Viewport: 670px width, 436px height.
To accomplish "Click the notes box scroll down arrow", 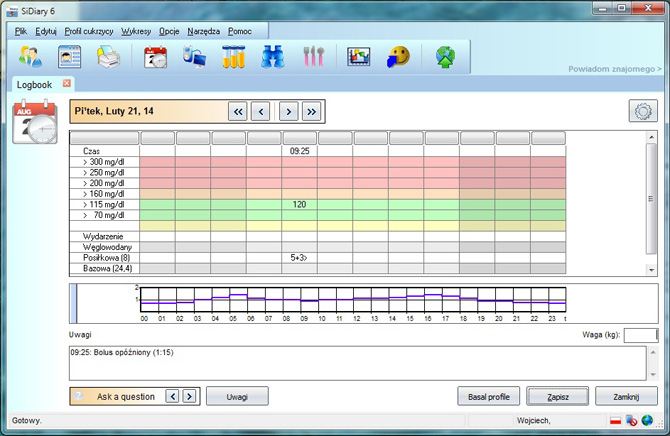I will click(652, 374).
